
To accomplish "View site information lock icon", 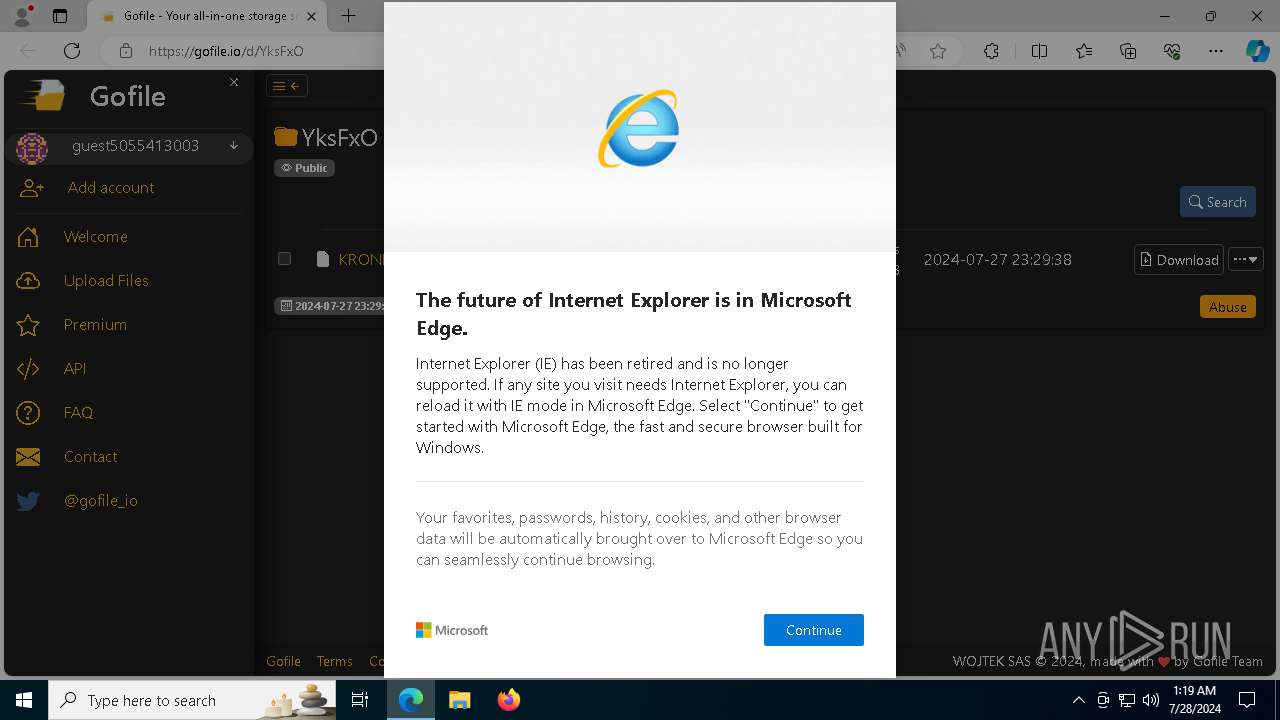I will tap(125, 51).
